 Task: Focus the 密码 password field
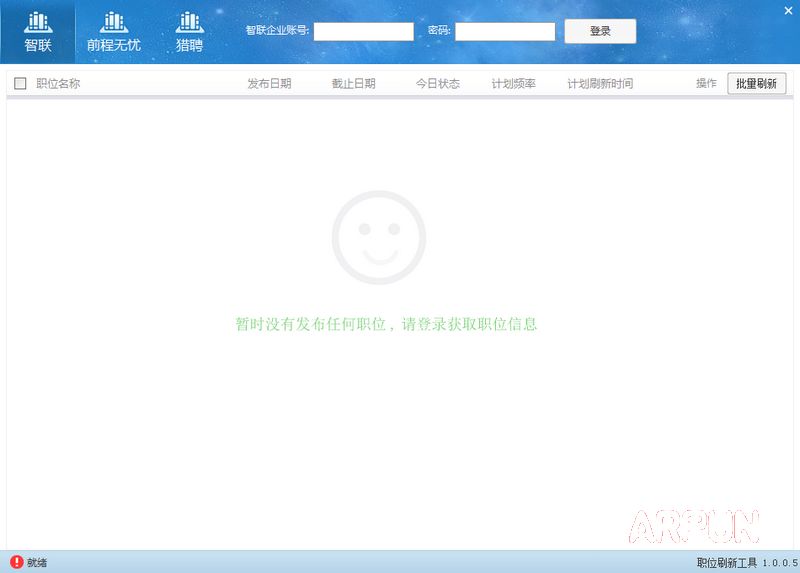505,32
